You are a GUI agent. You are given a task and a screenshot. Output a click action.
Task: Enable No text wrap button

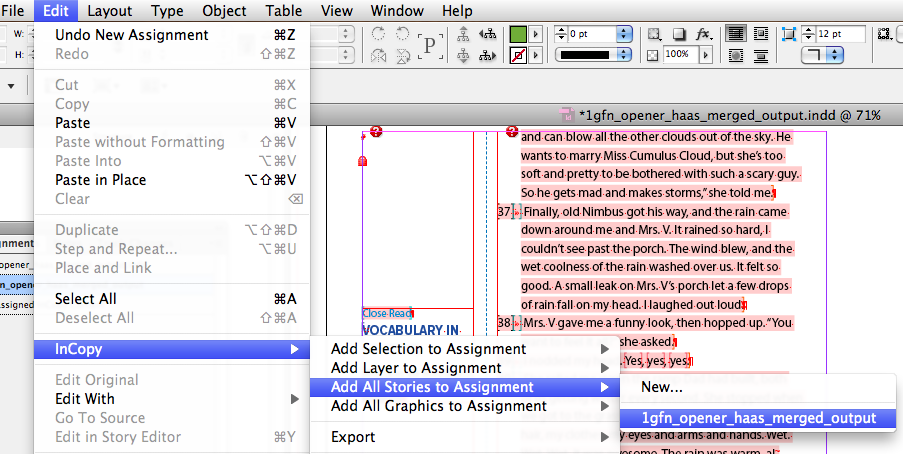[735, 34]
